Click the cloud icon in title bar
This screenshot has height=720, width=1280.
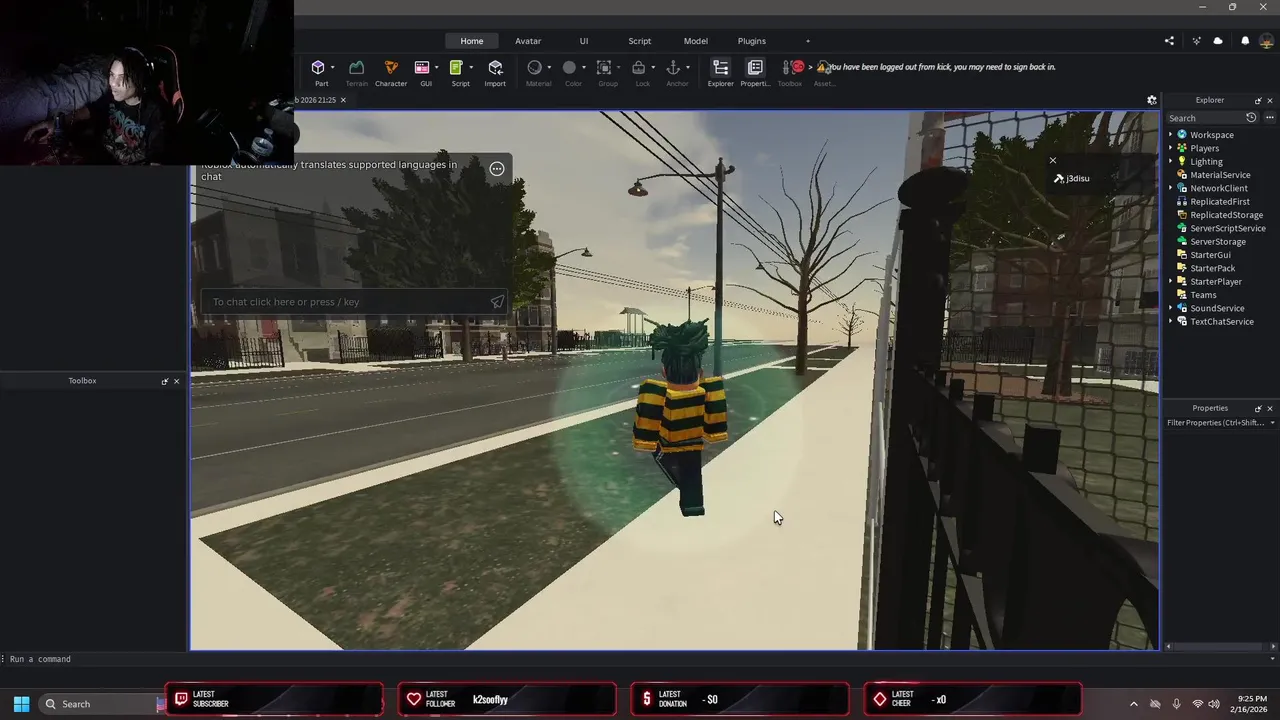pyautogui.click(x=1218, y=41)
